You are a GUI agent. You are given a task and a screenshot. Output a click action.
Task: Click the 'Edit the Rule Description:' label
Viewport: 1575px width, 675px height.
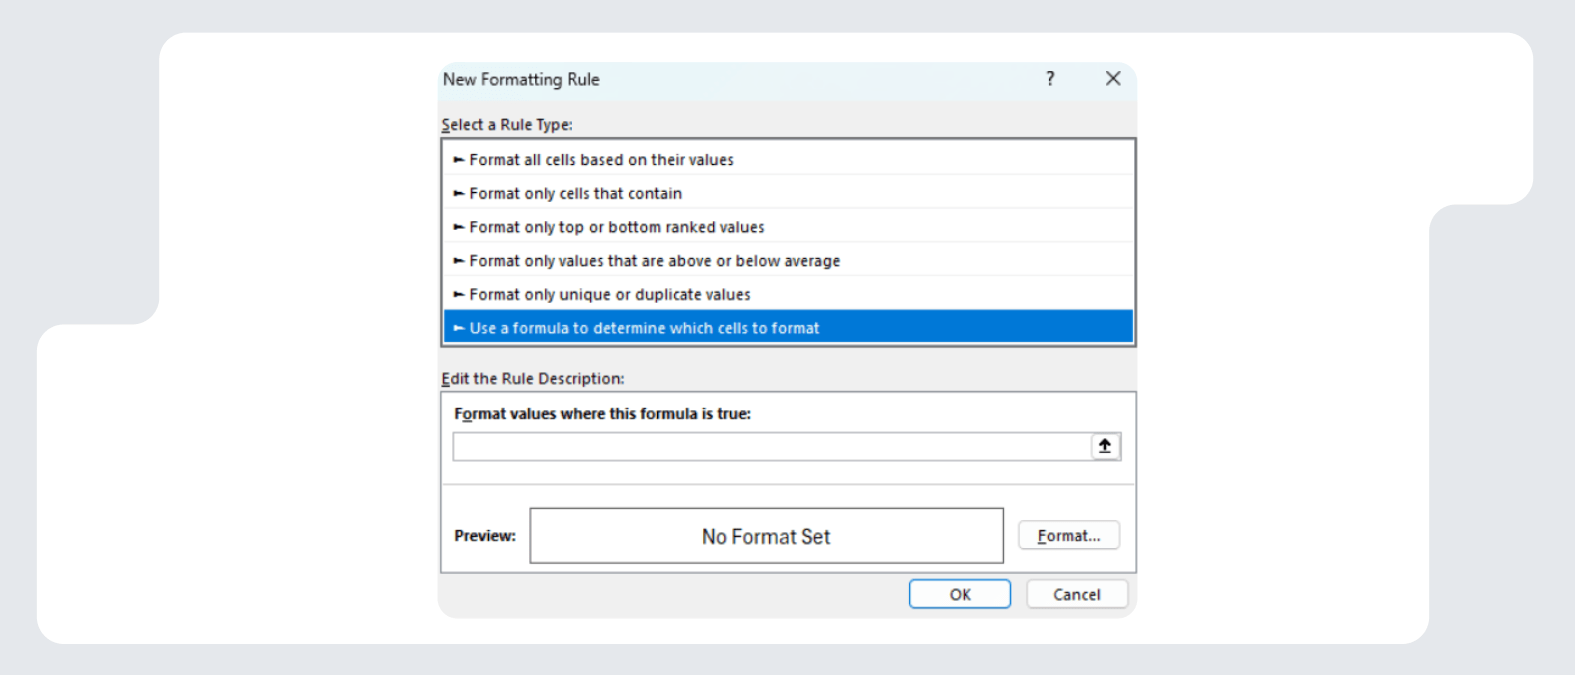pyautogui.click(x=533, y=379)
